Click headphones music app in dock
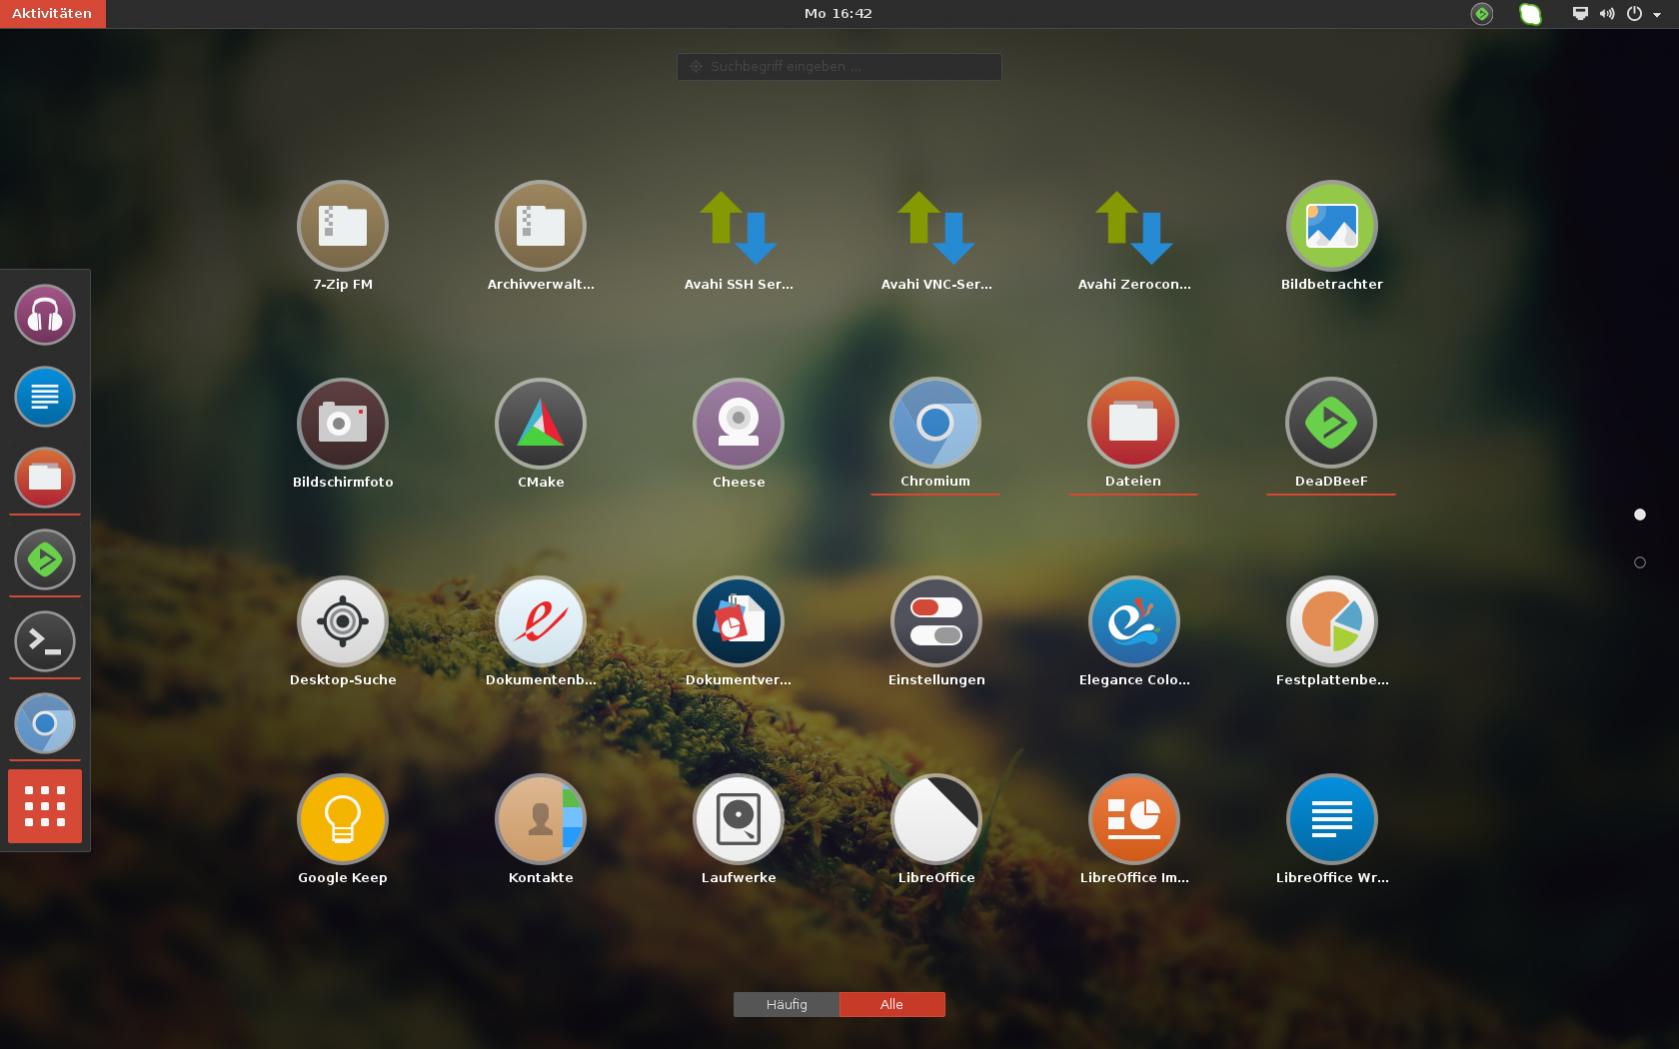 pos(45,315)
